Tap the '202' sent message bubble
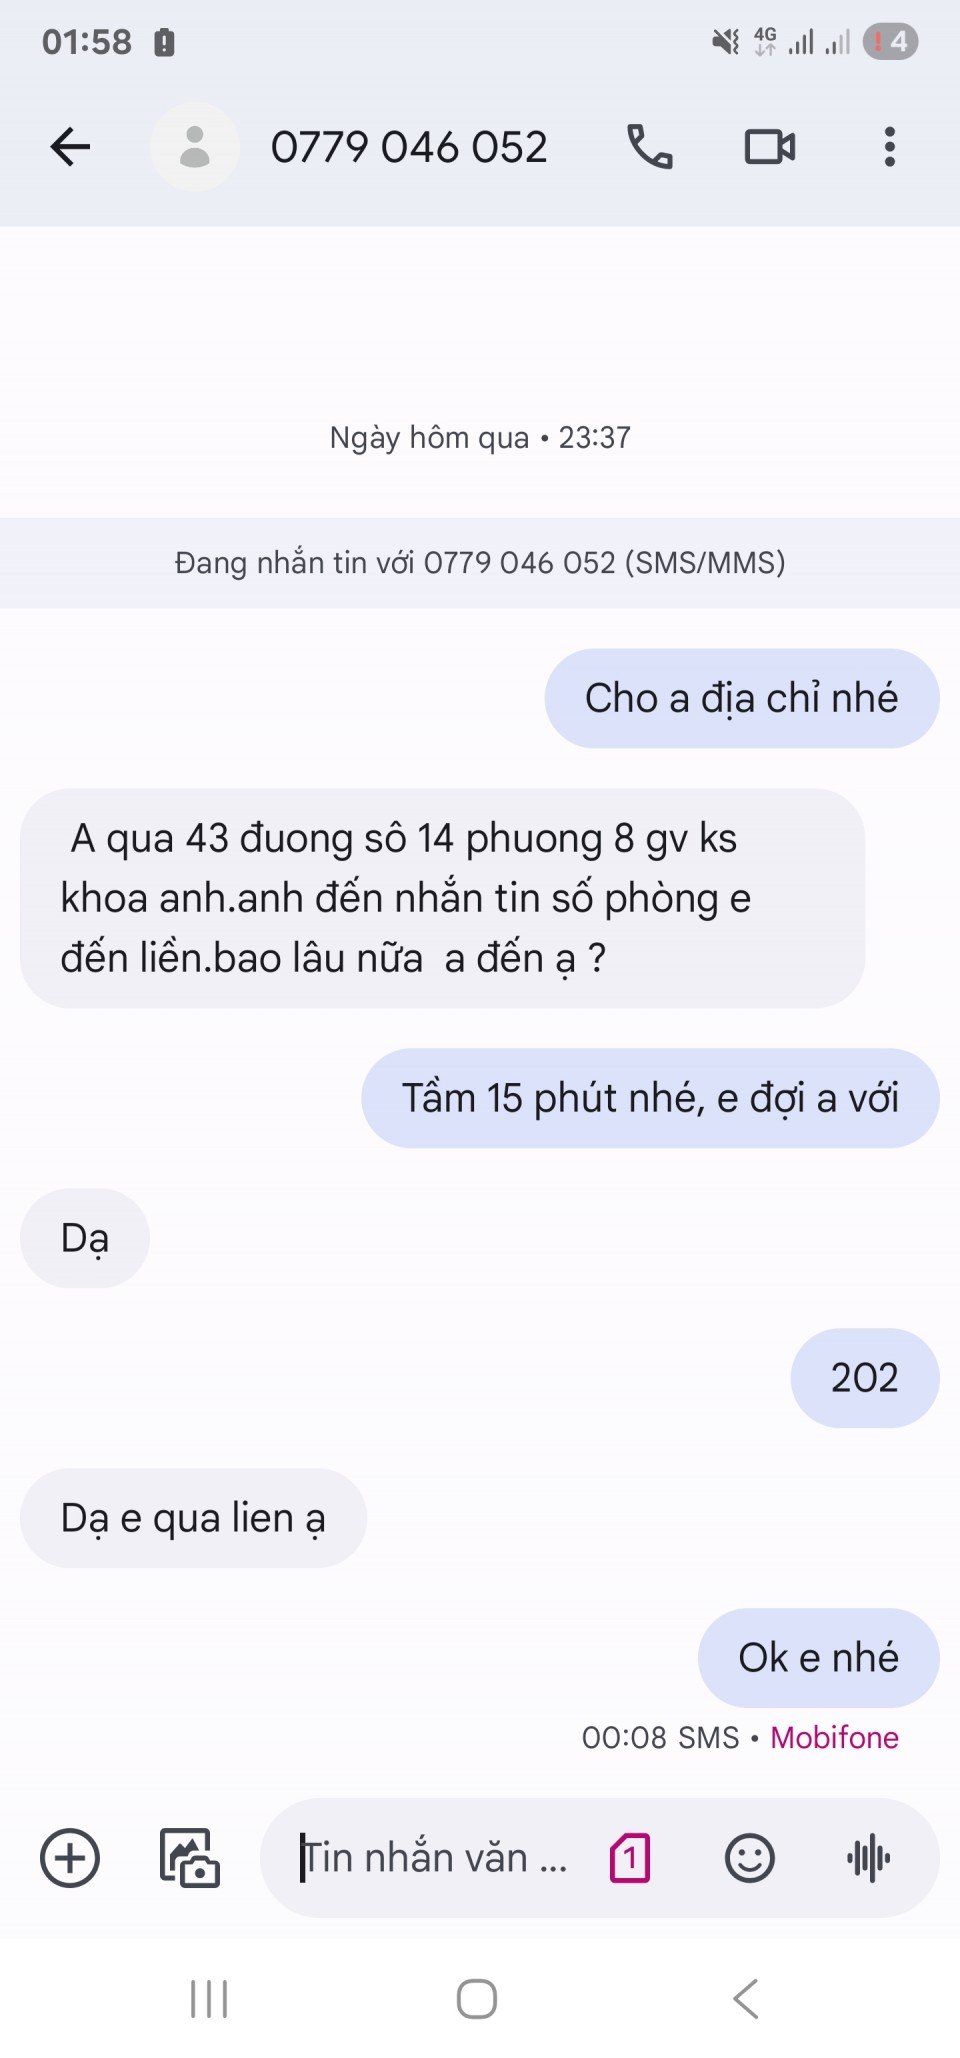 (865, 1378)
